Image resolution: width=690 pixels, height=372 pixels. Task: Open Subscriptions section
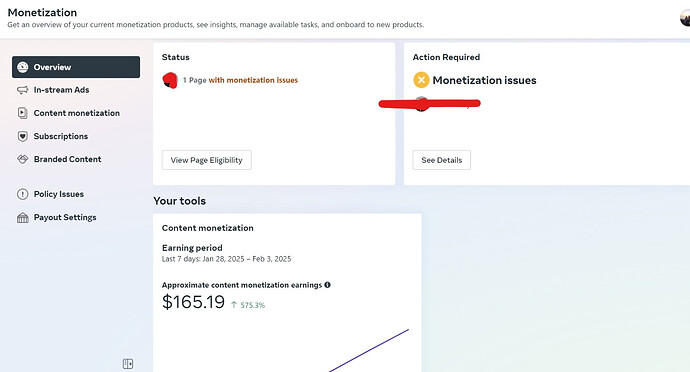click(x=61, y=136)
